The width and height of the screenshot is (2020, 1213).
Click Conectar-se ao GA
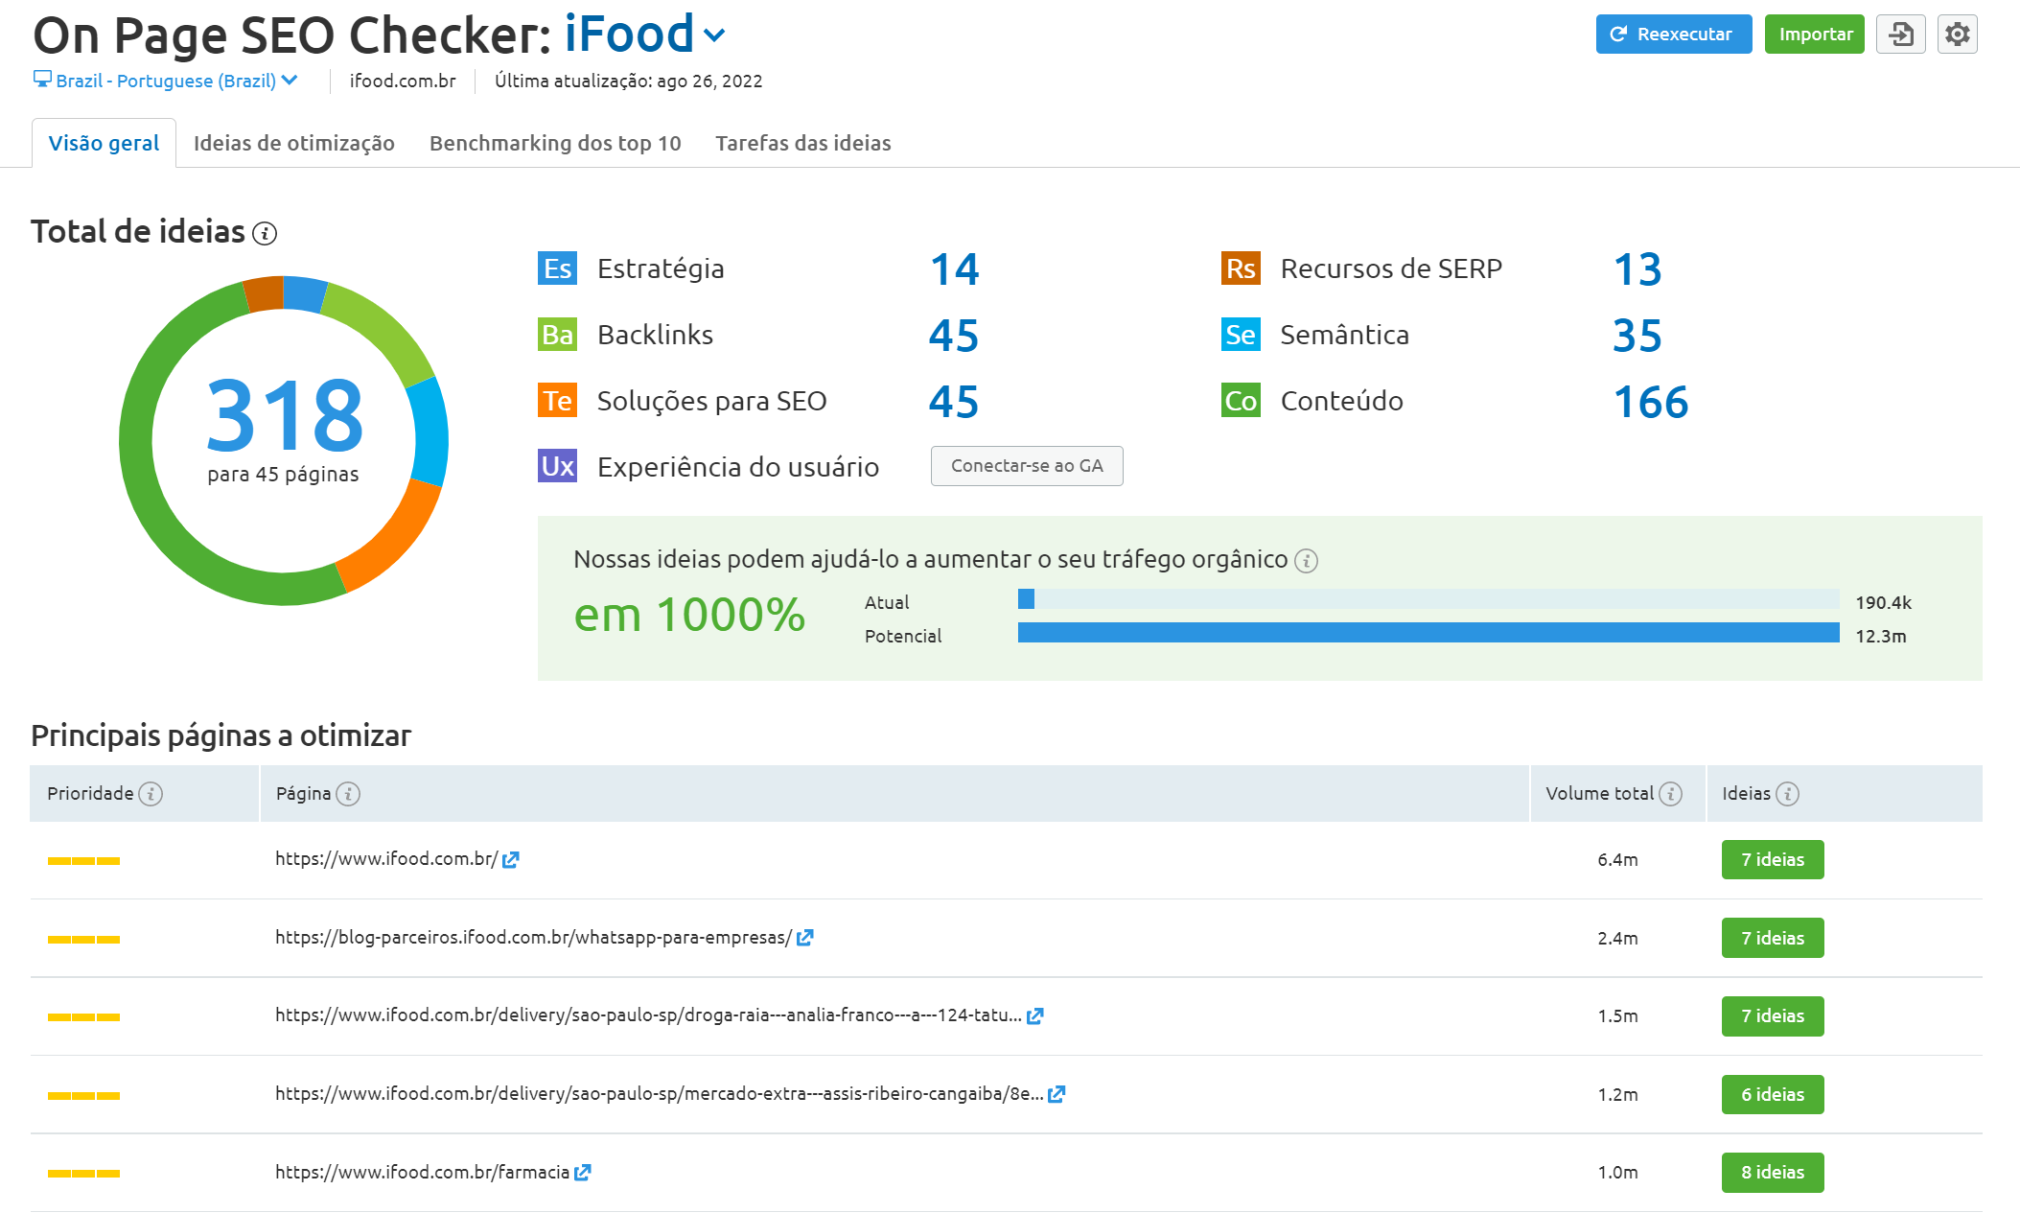[1026, 465]
